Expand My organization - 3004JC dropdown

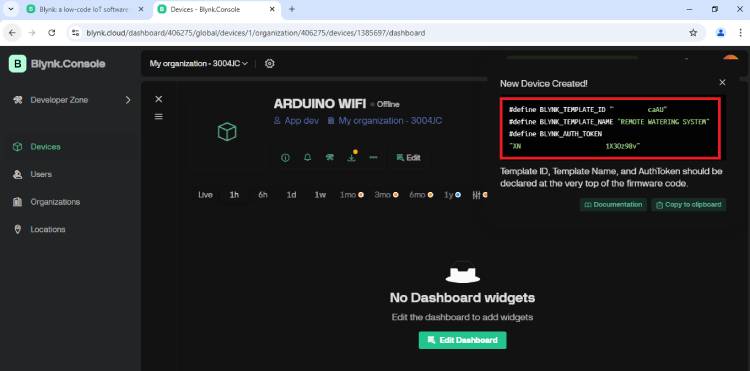(x=199, y=64)
